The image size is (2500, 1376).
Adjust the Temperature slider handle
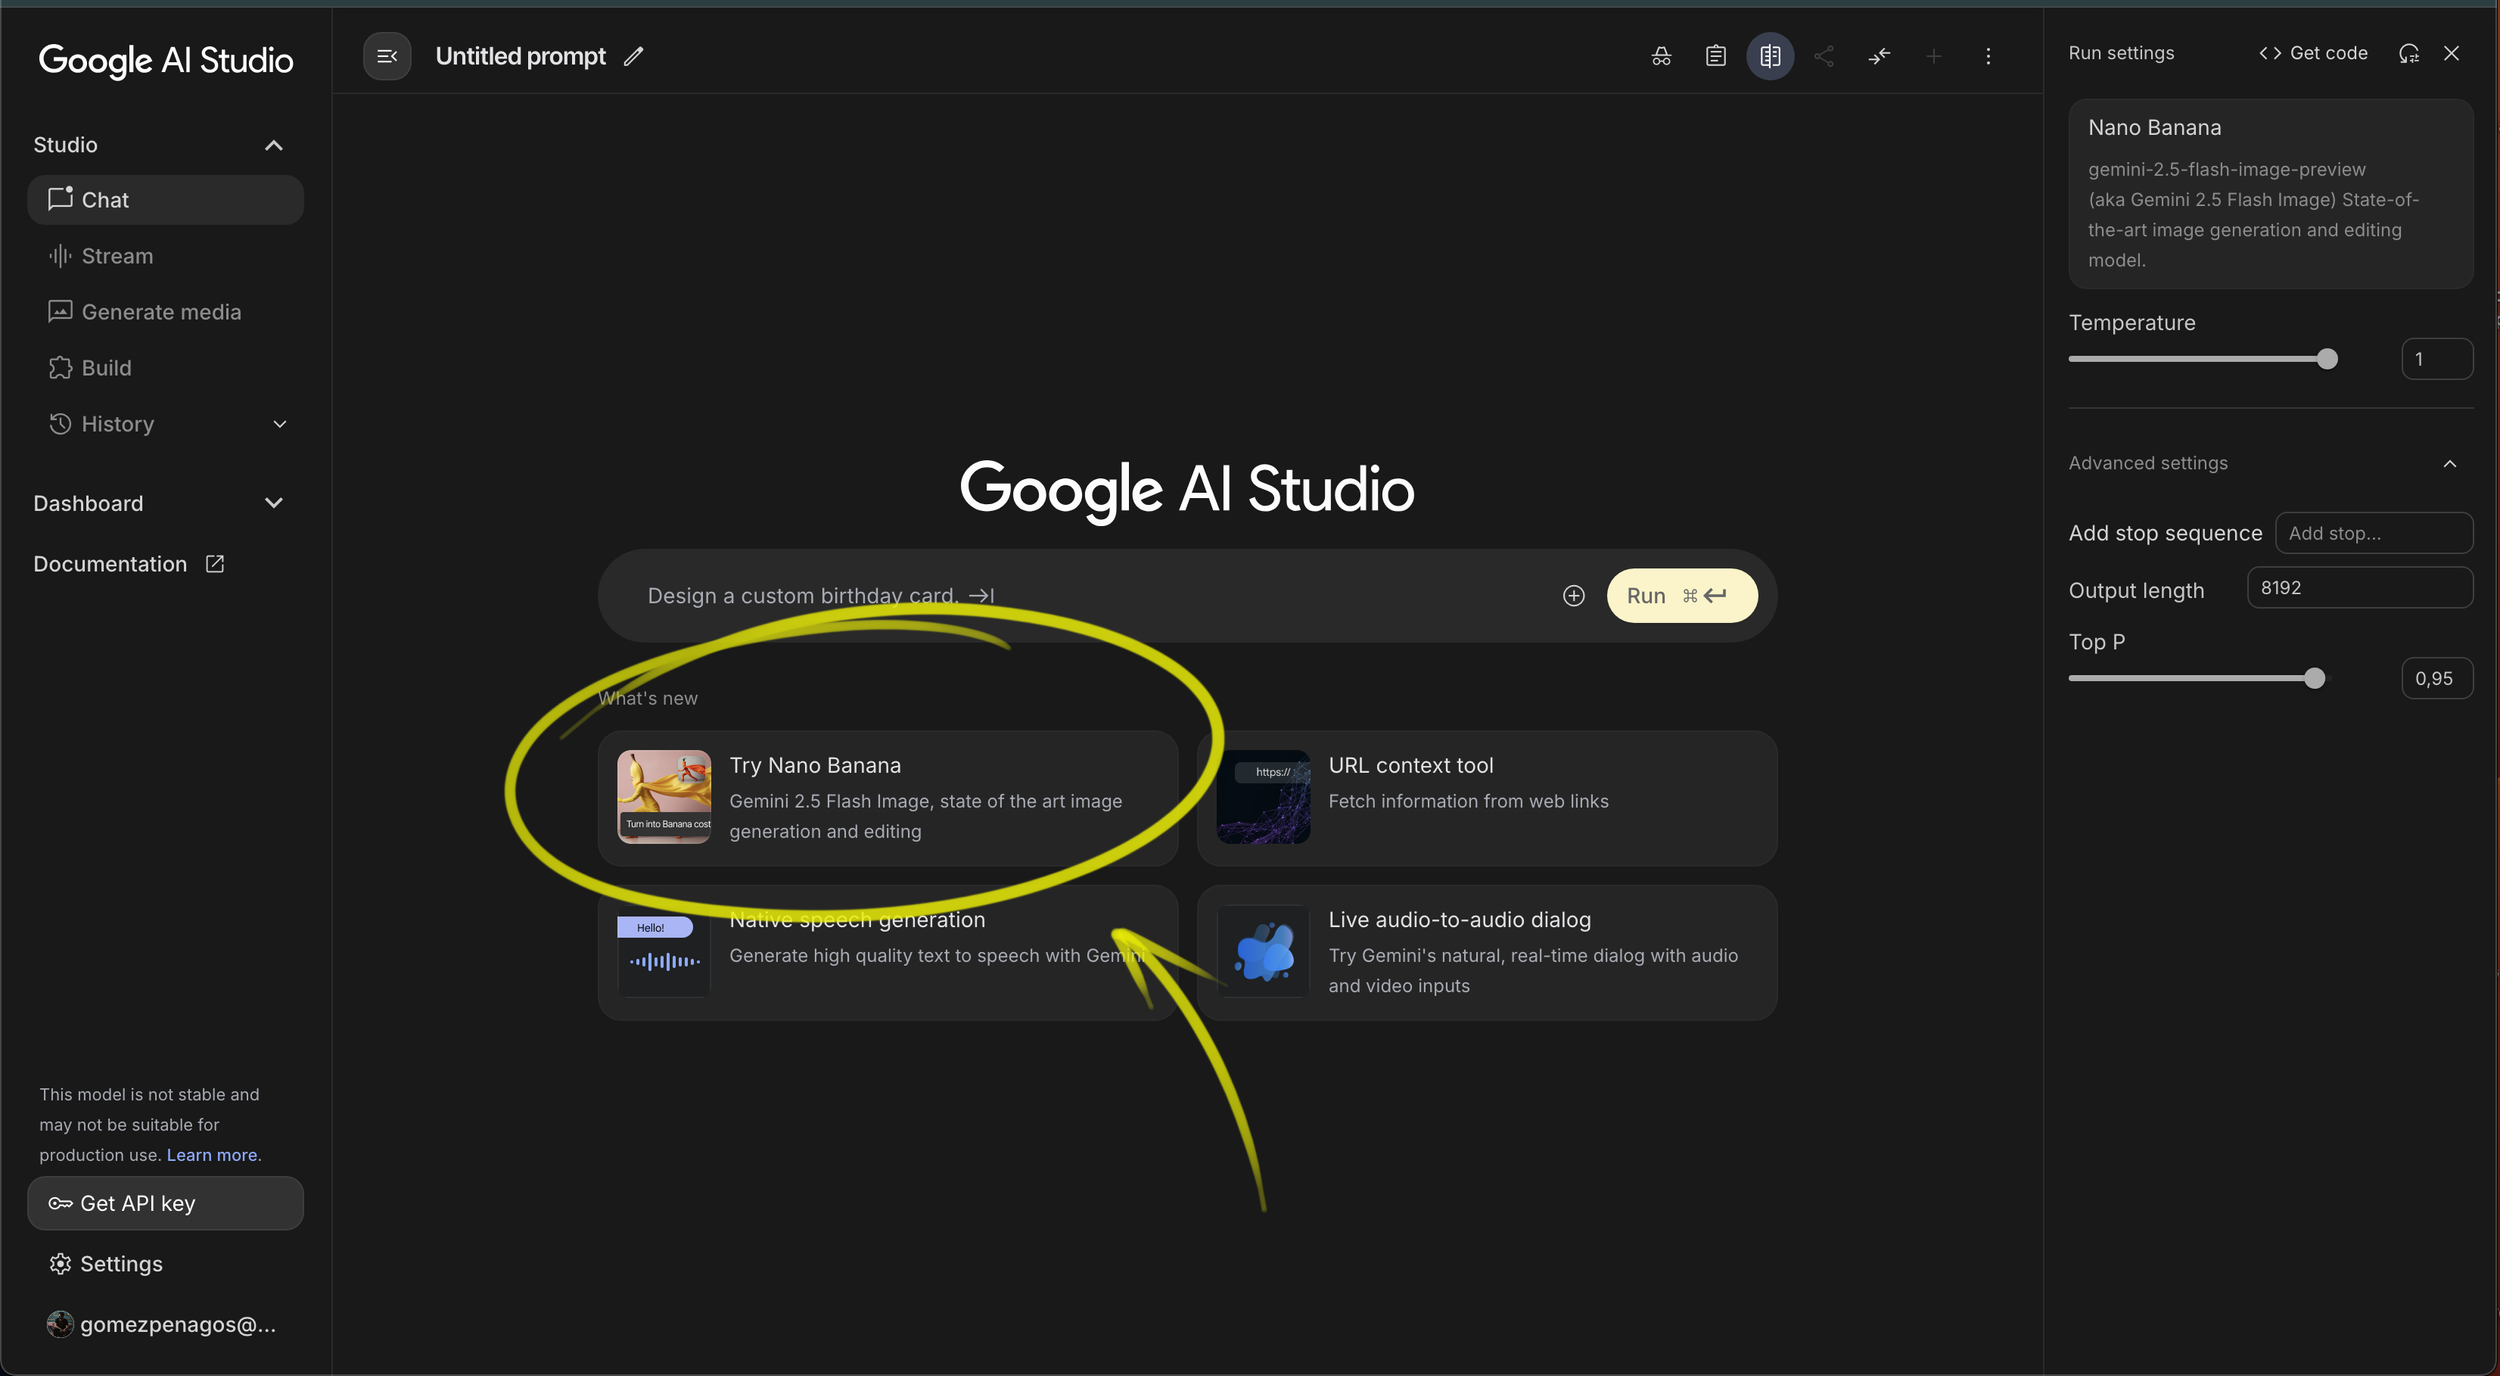[2327, 359]
